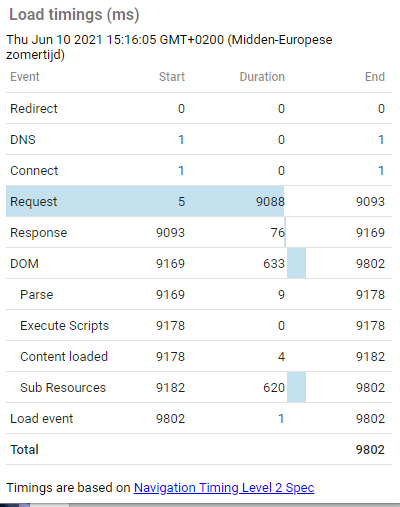Select the Request row label
400x507 pixels.
pyautogui.click(x=34, y=202)
